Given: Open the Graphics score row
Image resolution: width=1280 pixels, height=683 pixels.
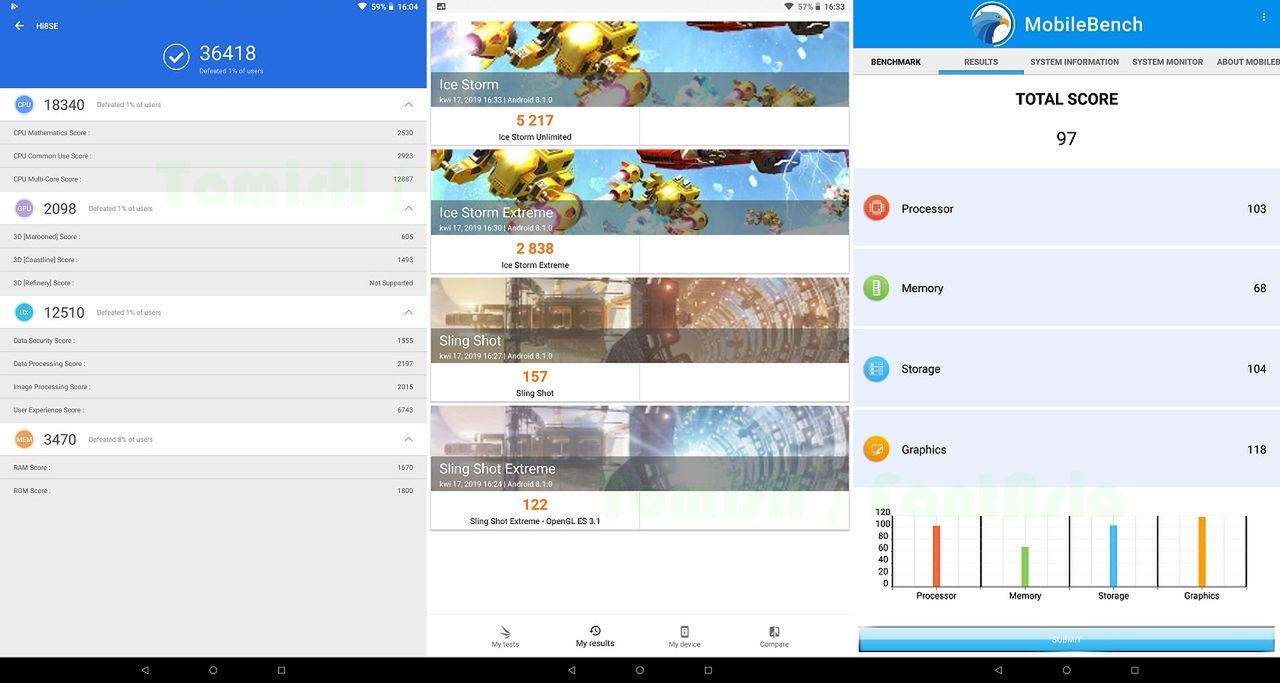Looking at the screenshot, I should click(1066, 449).
